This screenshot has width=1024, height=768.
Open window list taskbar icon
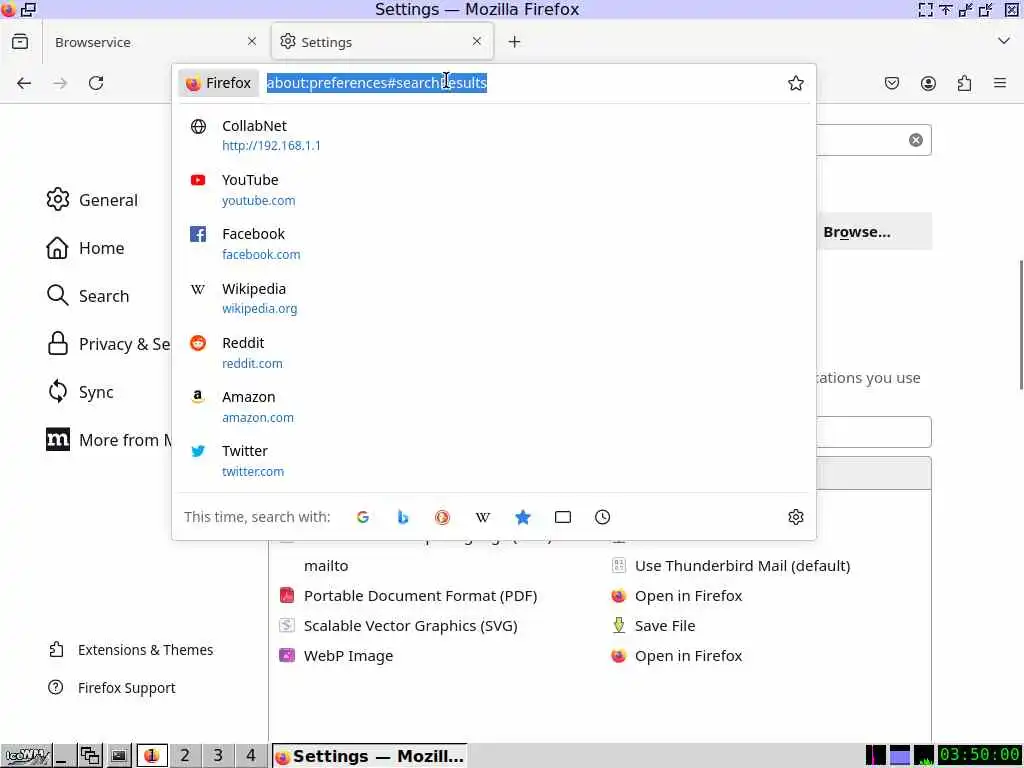tap(89, 756)
